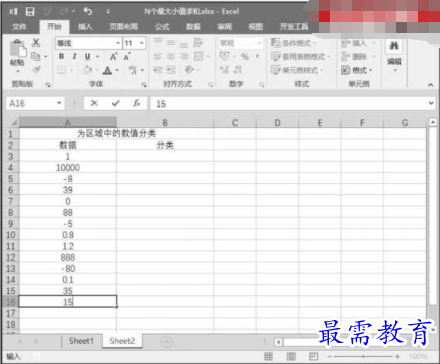Click the Percent Style icon
Viewport: 440px width, 364px height.
[245, 57]
